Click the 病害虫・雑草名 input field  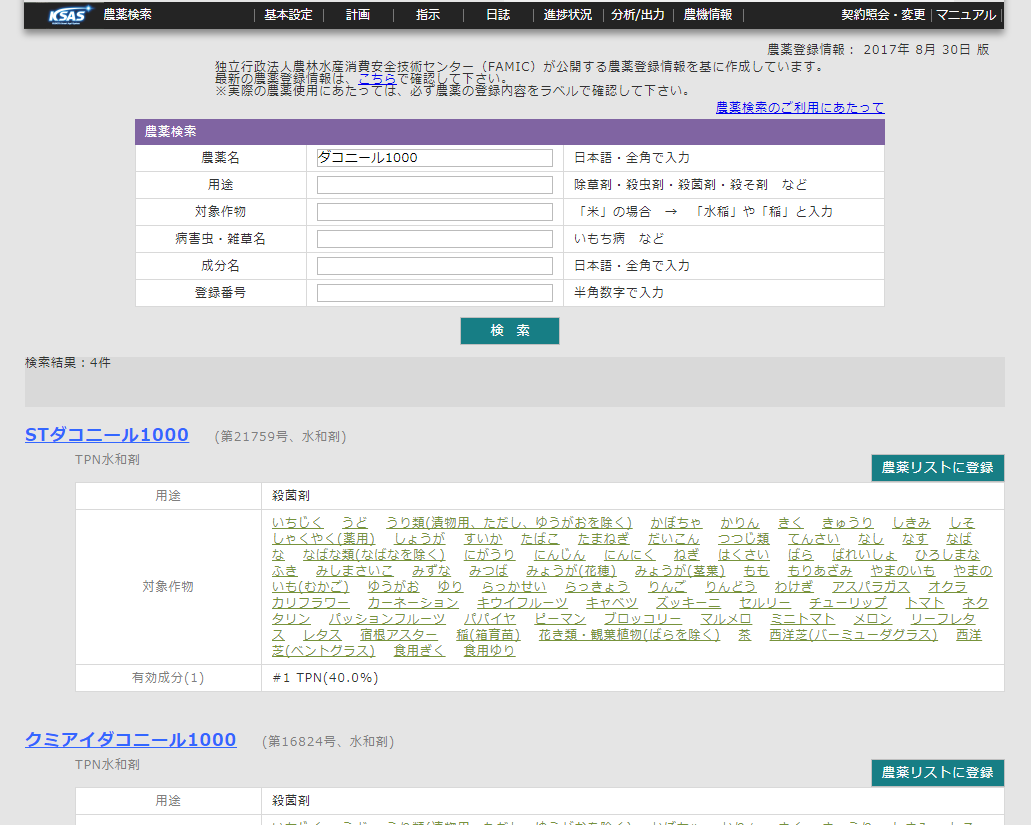(435, 239)
